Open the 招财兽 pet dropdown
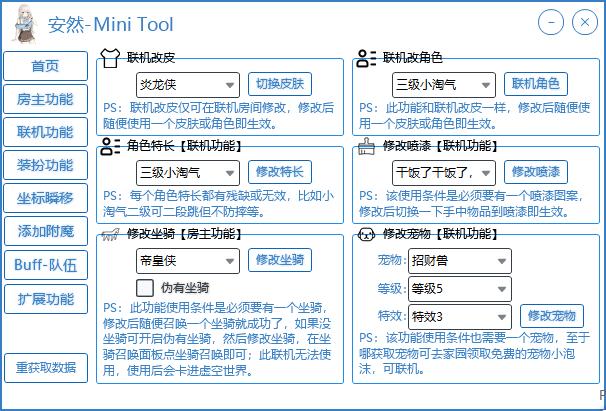This screenshot has width=606, height=411. pyautogui.click(x=460, y=261)
